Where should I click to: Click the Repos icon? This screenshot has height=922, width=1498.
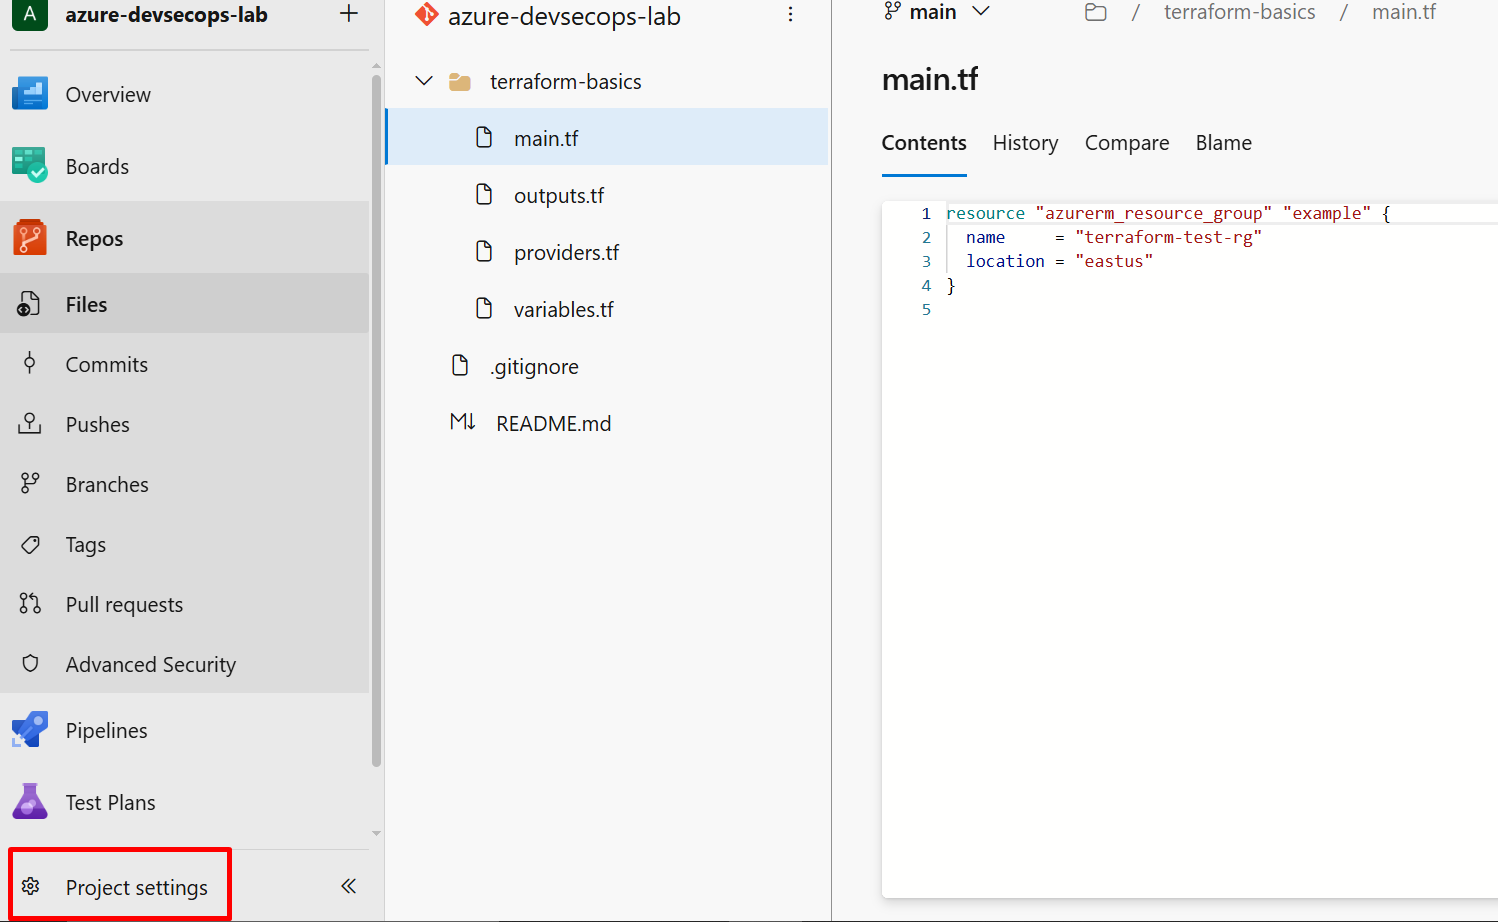click(x=30, y=238)
